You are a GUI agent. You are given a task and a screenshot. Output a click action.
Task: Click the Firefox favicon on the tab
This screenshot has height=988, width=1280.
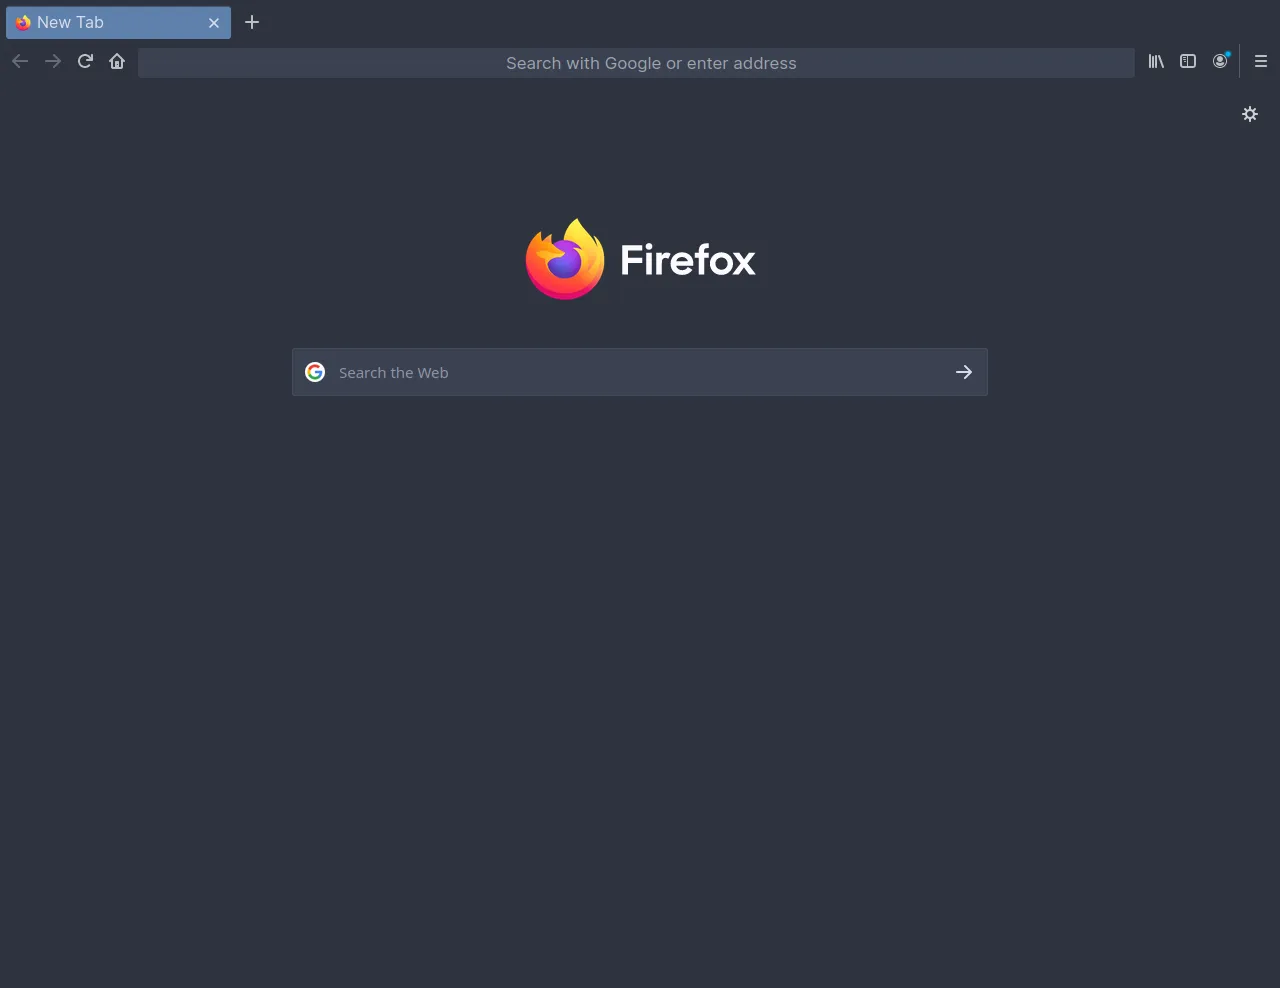click(23, 22)
